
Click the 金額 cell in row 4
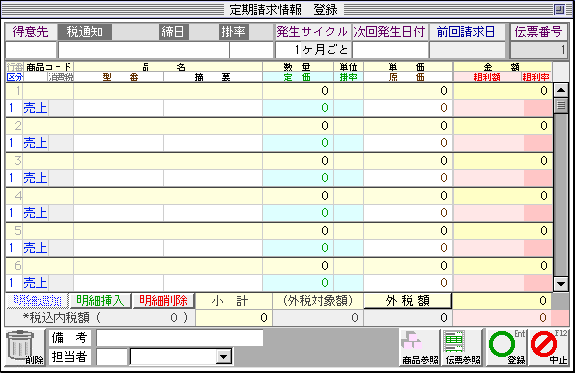pyautogui.click(x=503, y=195)
